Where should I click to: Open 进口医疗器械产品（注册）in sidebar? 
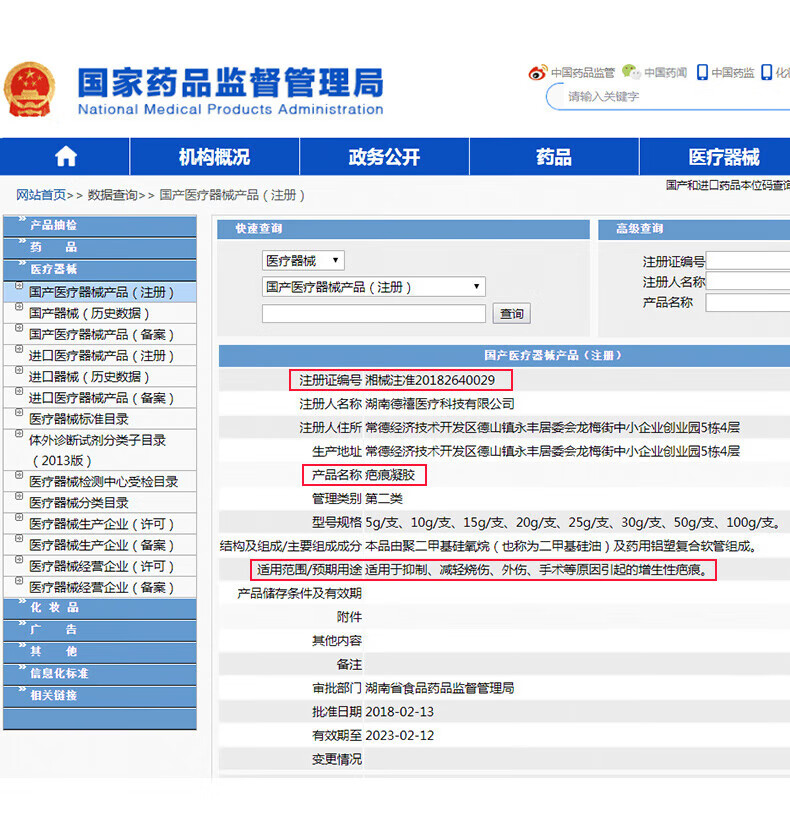coord(100,356)
